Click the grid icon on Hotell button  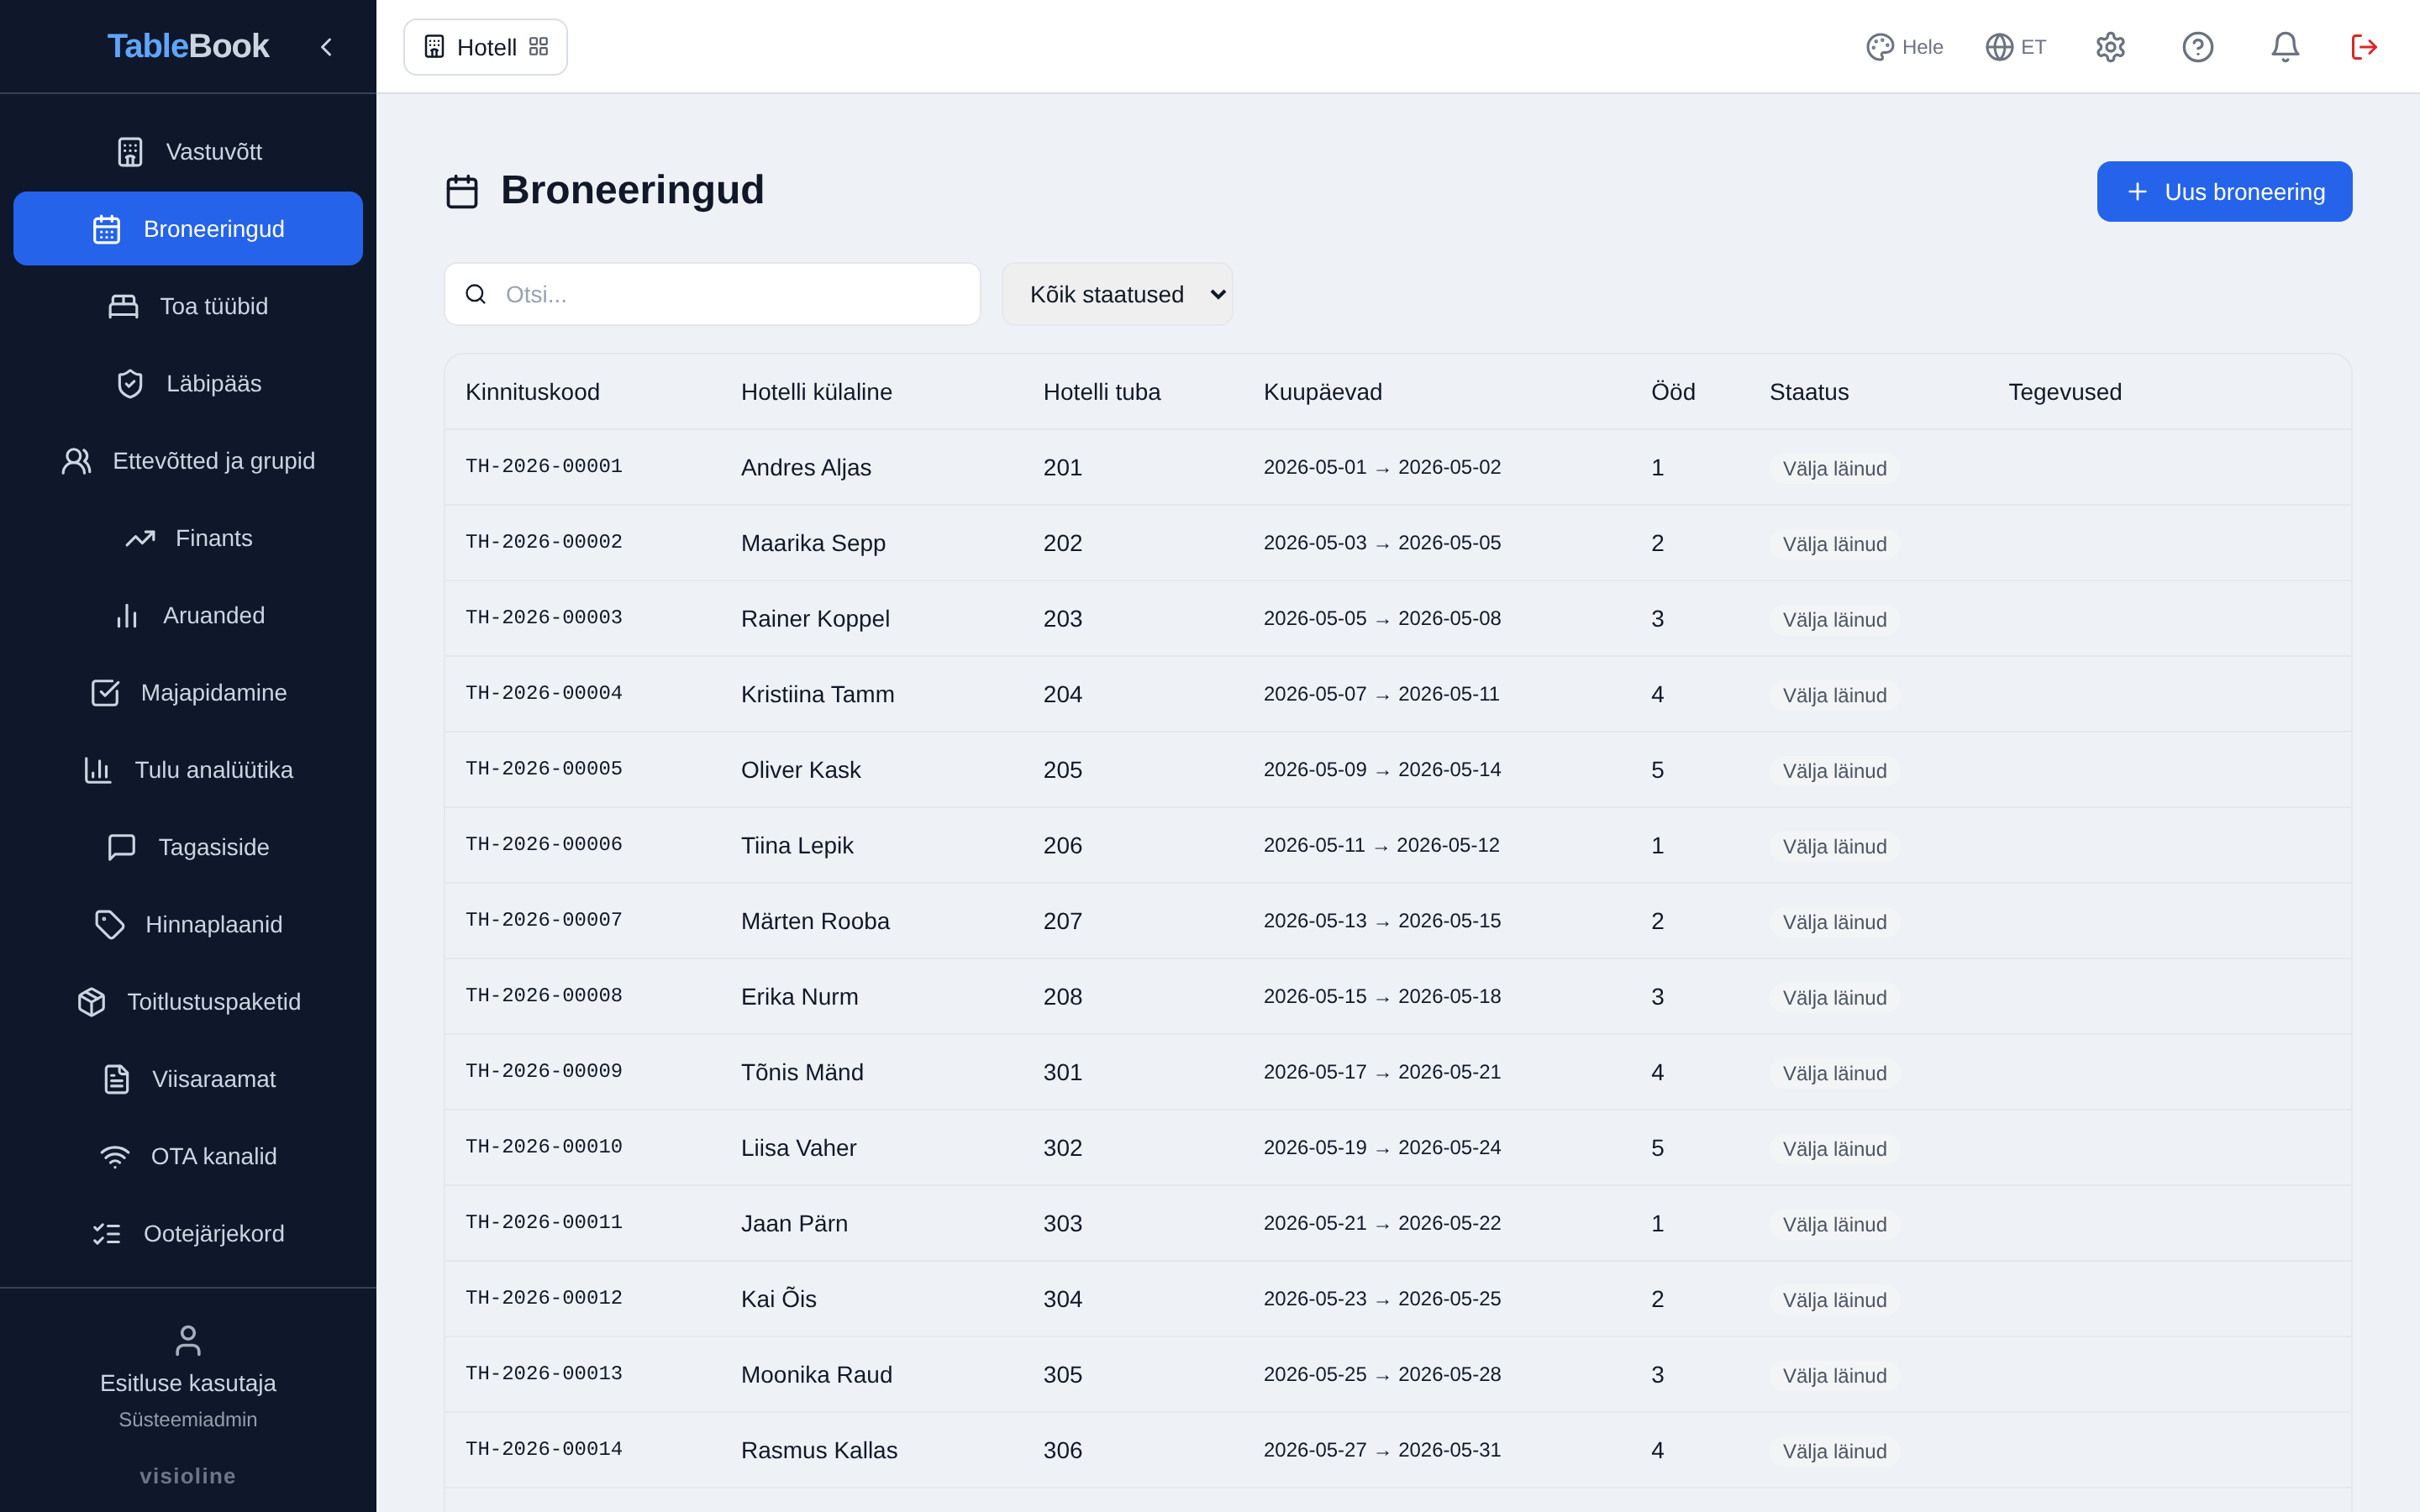(x=539, y=47)
